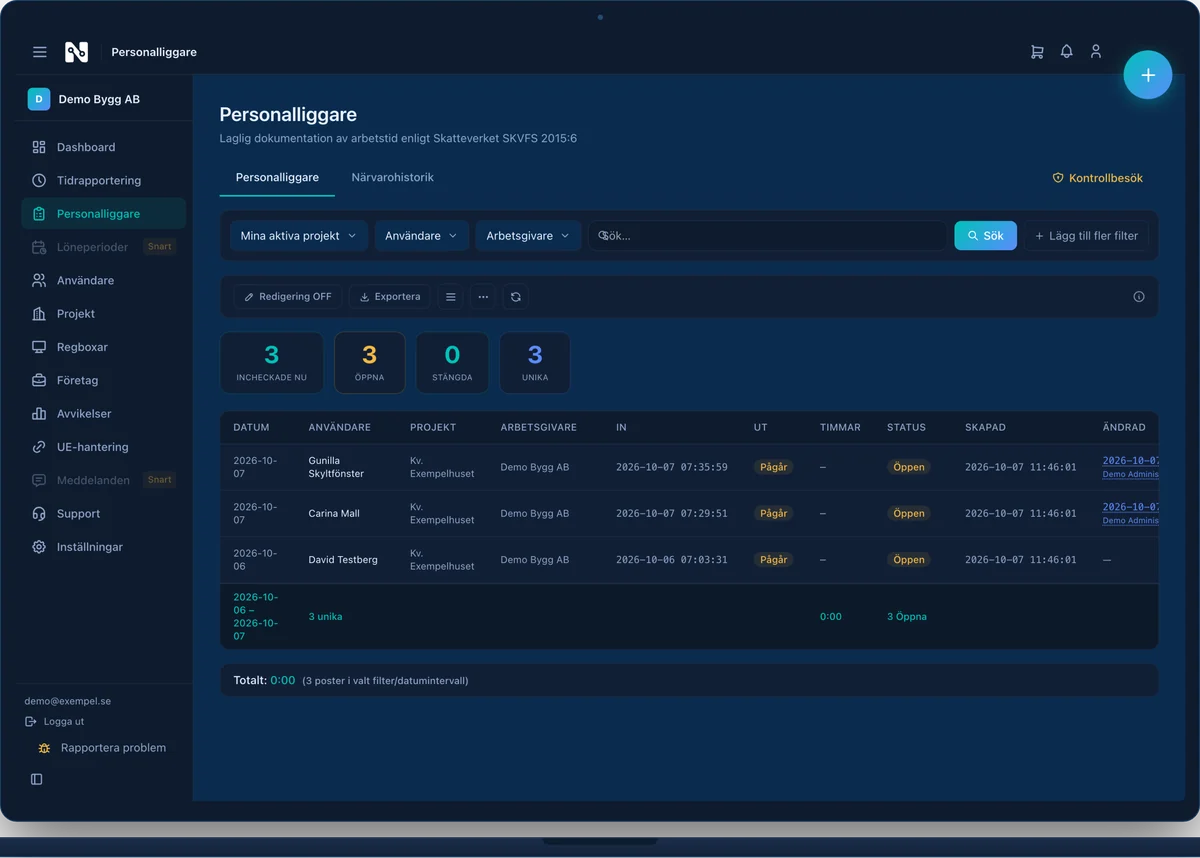Click the Avvikelser chart icon
This screenshot has height=858, width=1200.
(x=39, y=414)
